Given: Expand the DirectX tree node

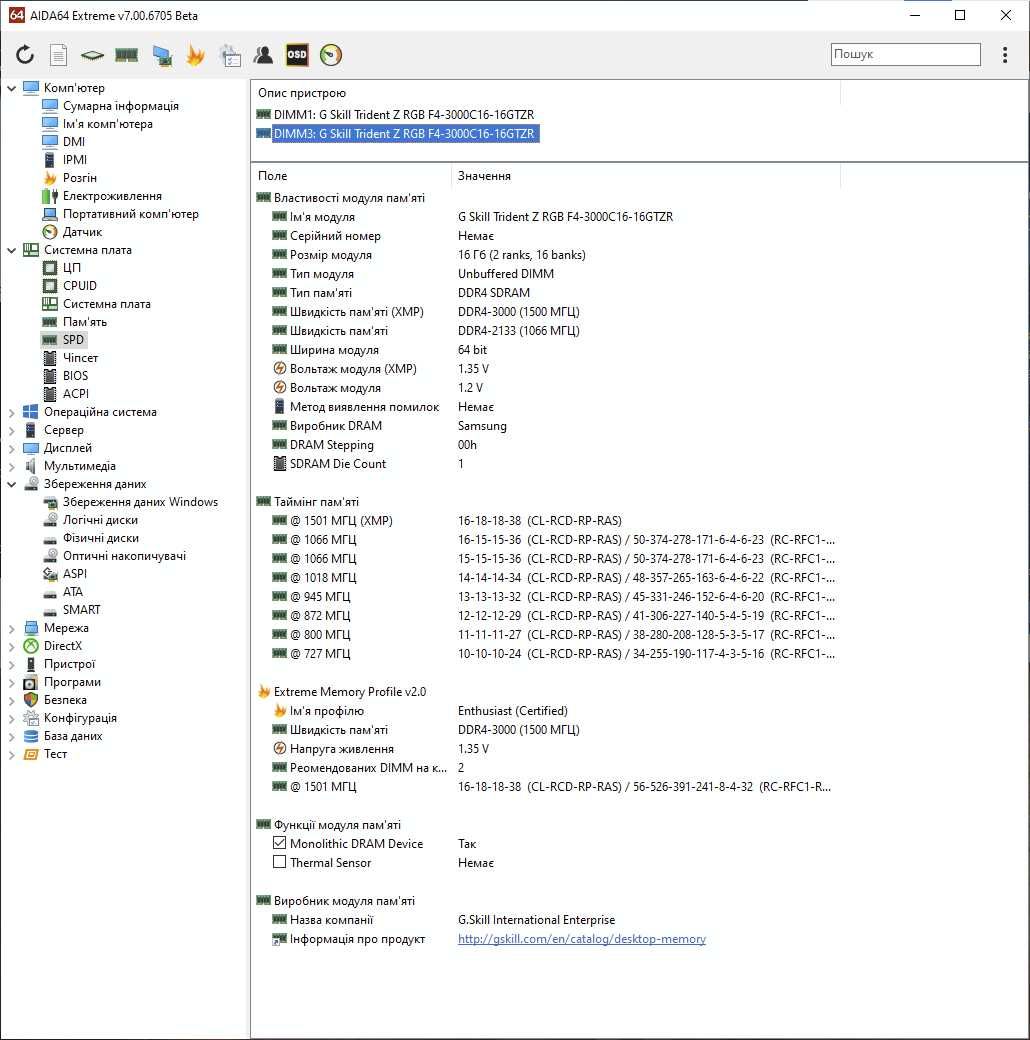Looking at the screenshot, I should pos(11,646).
